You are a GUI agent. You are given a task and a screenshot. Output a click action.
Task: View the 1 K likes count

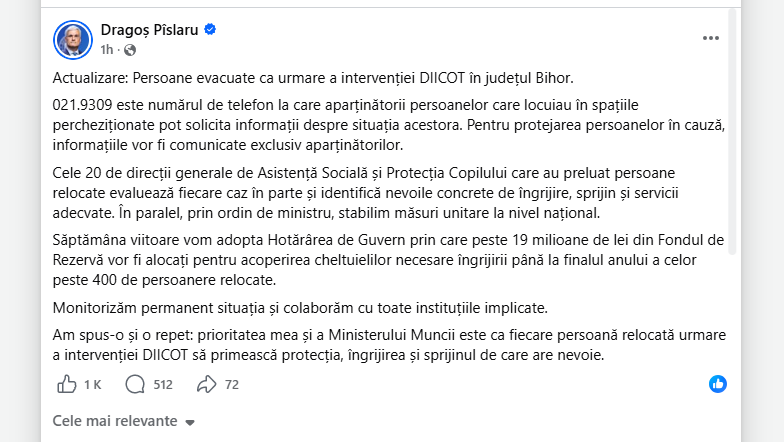pos(92,385)
